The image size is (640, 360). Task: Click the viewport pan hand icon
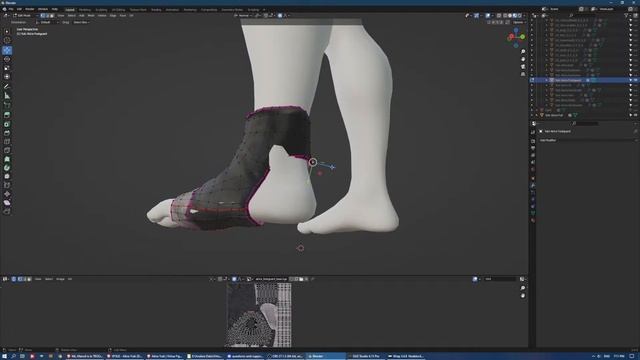click(523, 59)
